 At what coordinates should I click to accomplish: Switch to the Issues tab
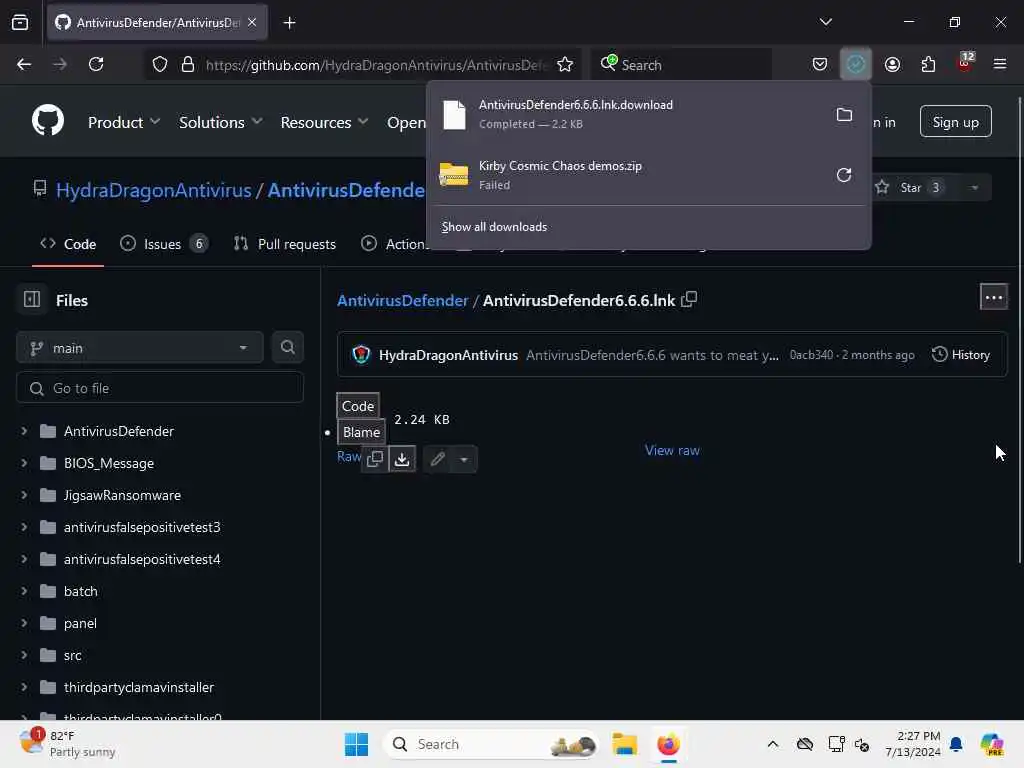(x=164, y=244)
